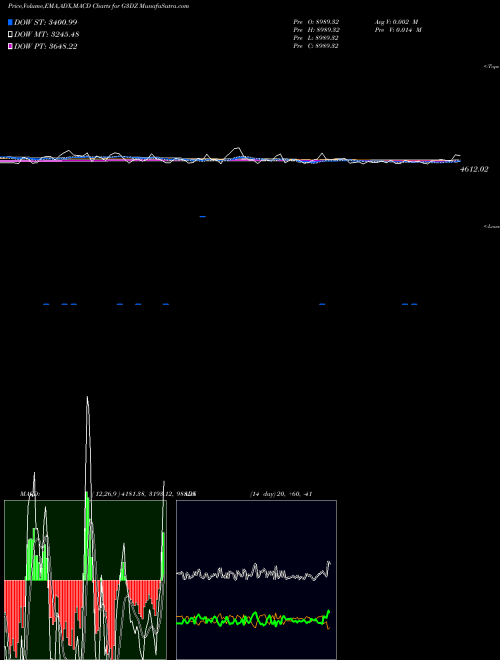Open the ADX indicator panel
The height and width of the screenshot is (660, 500).
click(x=256, y=580)
